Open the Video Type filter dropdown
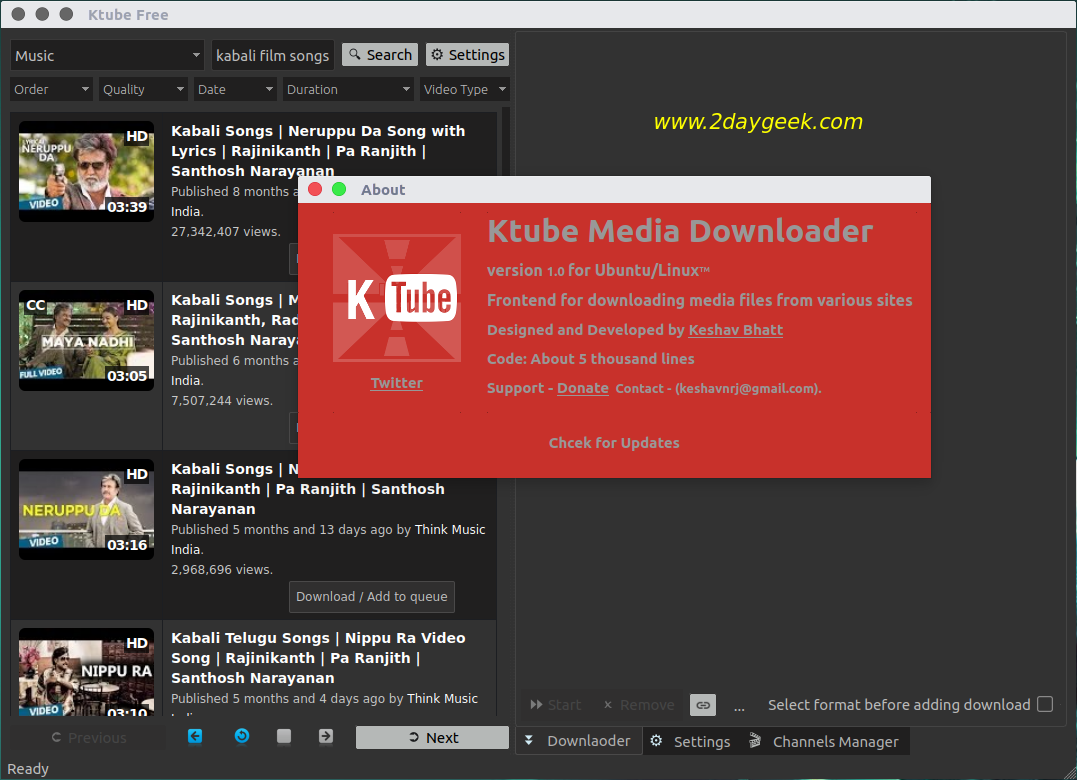Image resolution: width=1077 pixels, height=780 pixels. [464, 89]
